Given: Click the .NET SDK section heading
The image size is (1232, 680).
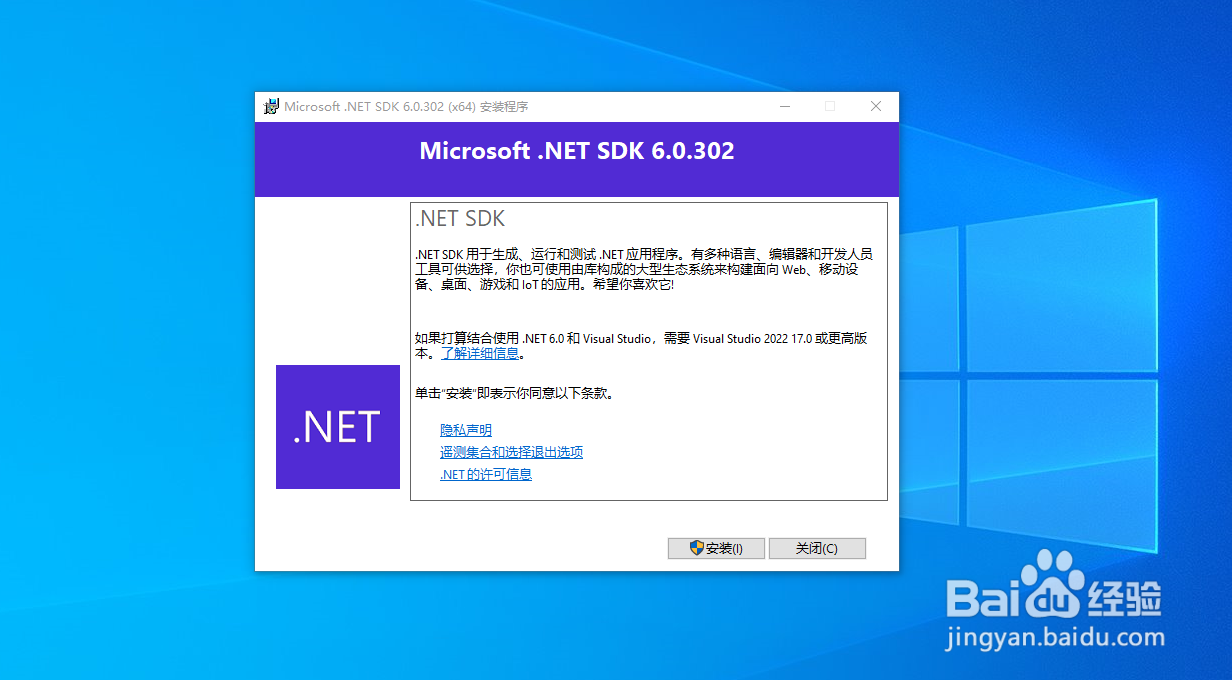Looking at the screenshot, I should 460,218.
